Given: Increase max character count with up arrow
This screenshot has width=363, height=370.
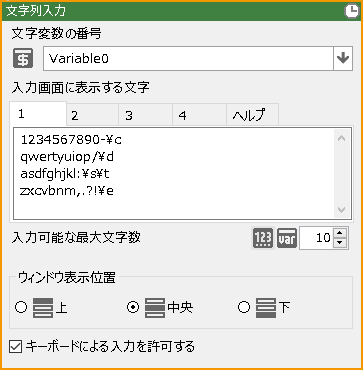Looking at the screenshot, I should coord(340,233).
